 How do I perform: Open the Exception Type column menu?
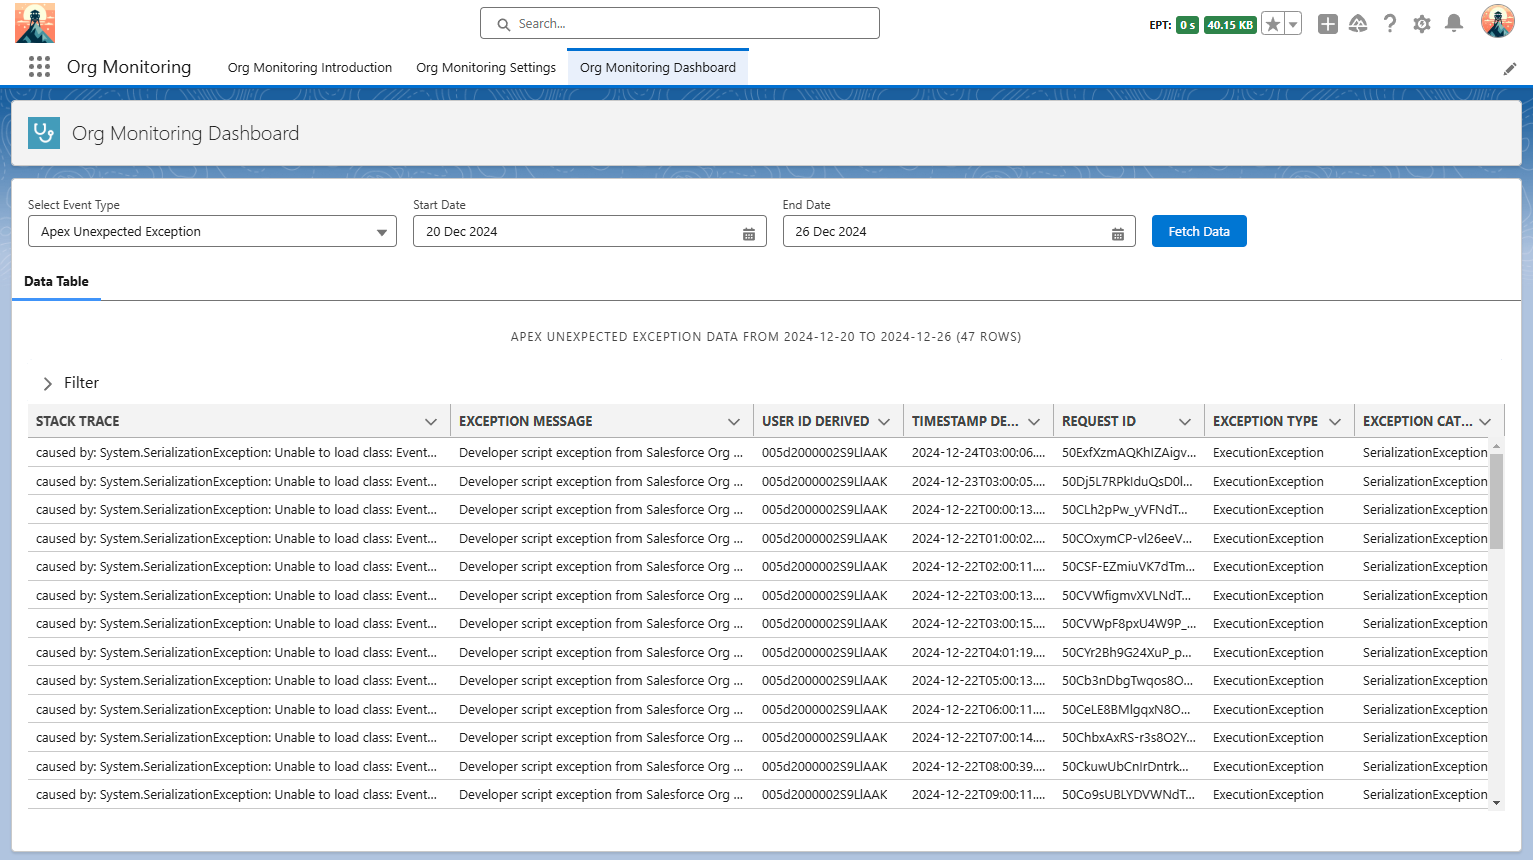point(1335,422)
